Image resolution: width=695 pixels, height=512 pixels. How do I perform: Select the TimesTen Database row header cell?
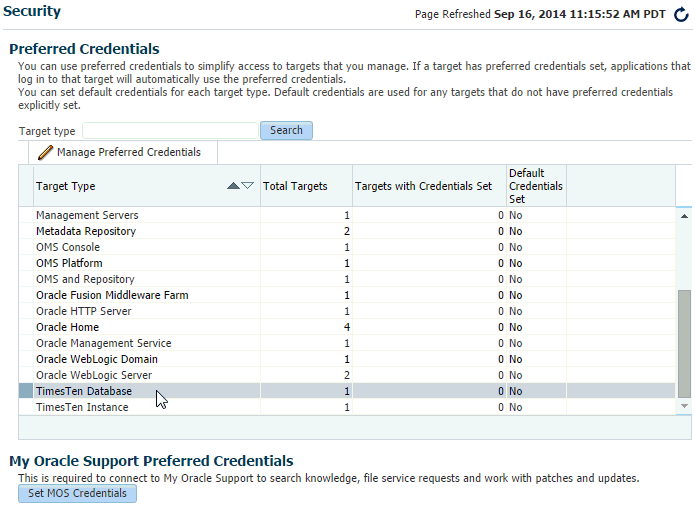26,391
